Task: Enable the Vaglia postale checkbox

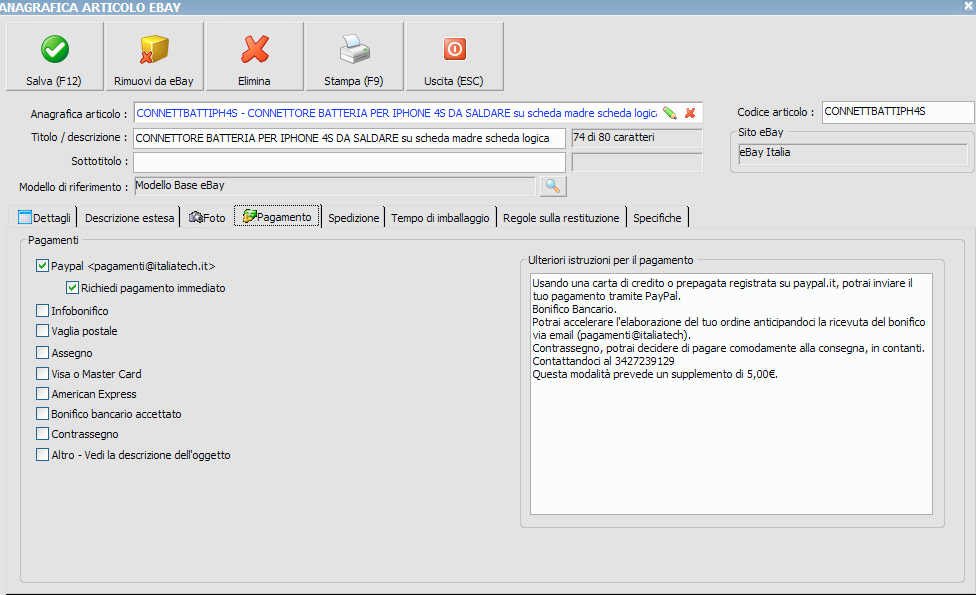Action: tap(42, 330)
